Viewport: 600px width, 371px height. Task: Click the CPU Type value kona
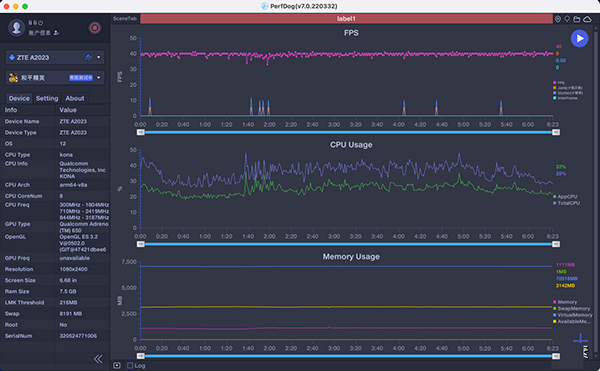point(66,155)
